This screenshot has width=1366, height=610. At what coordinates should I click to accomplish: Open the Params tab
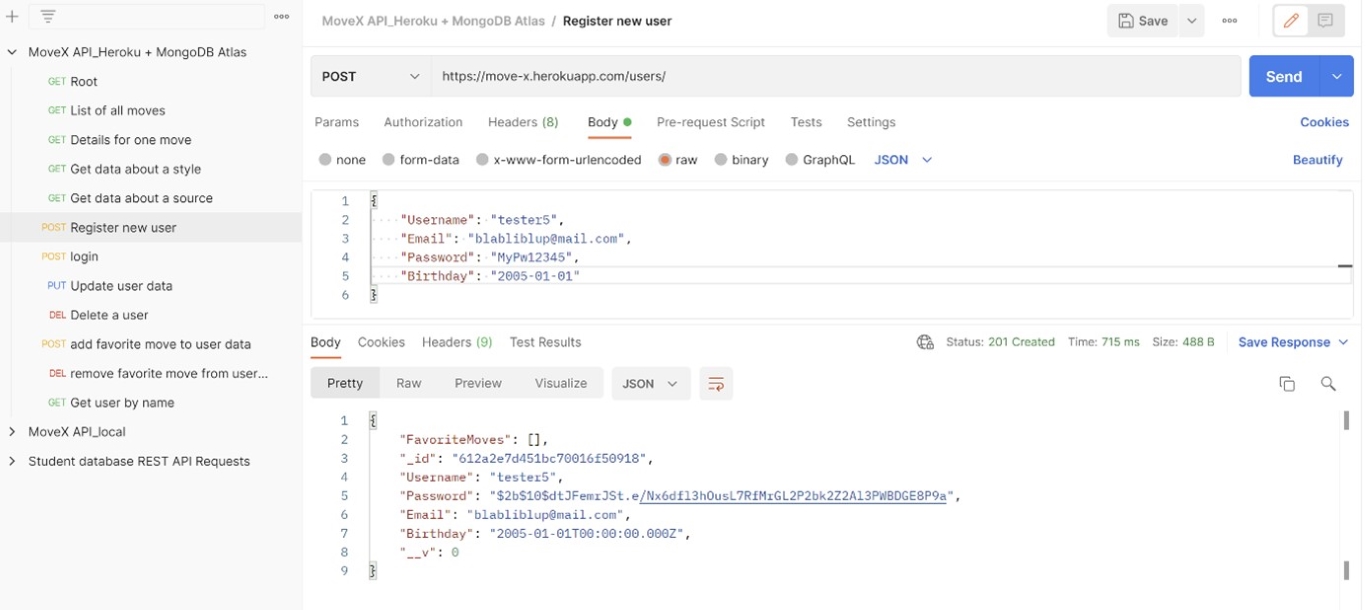(x=337, y=122)
